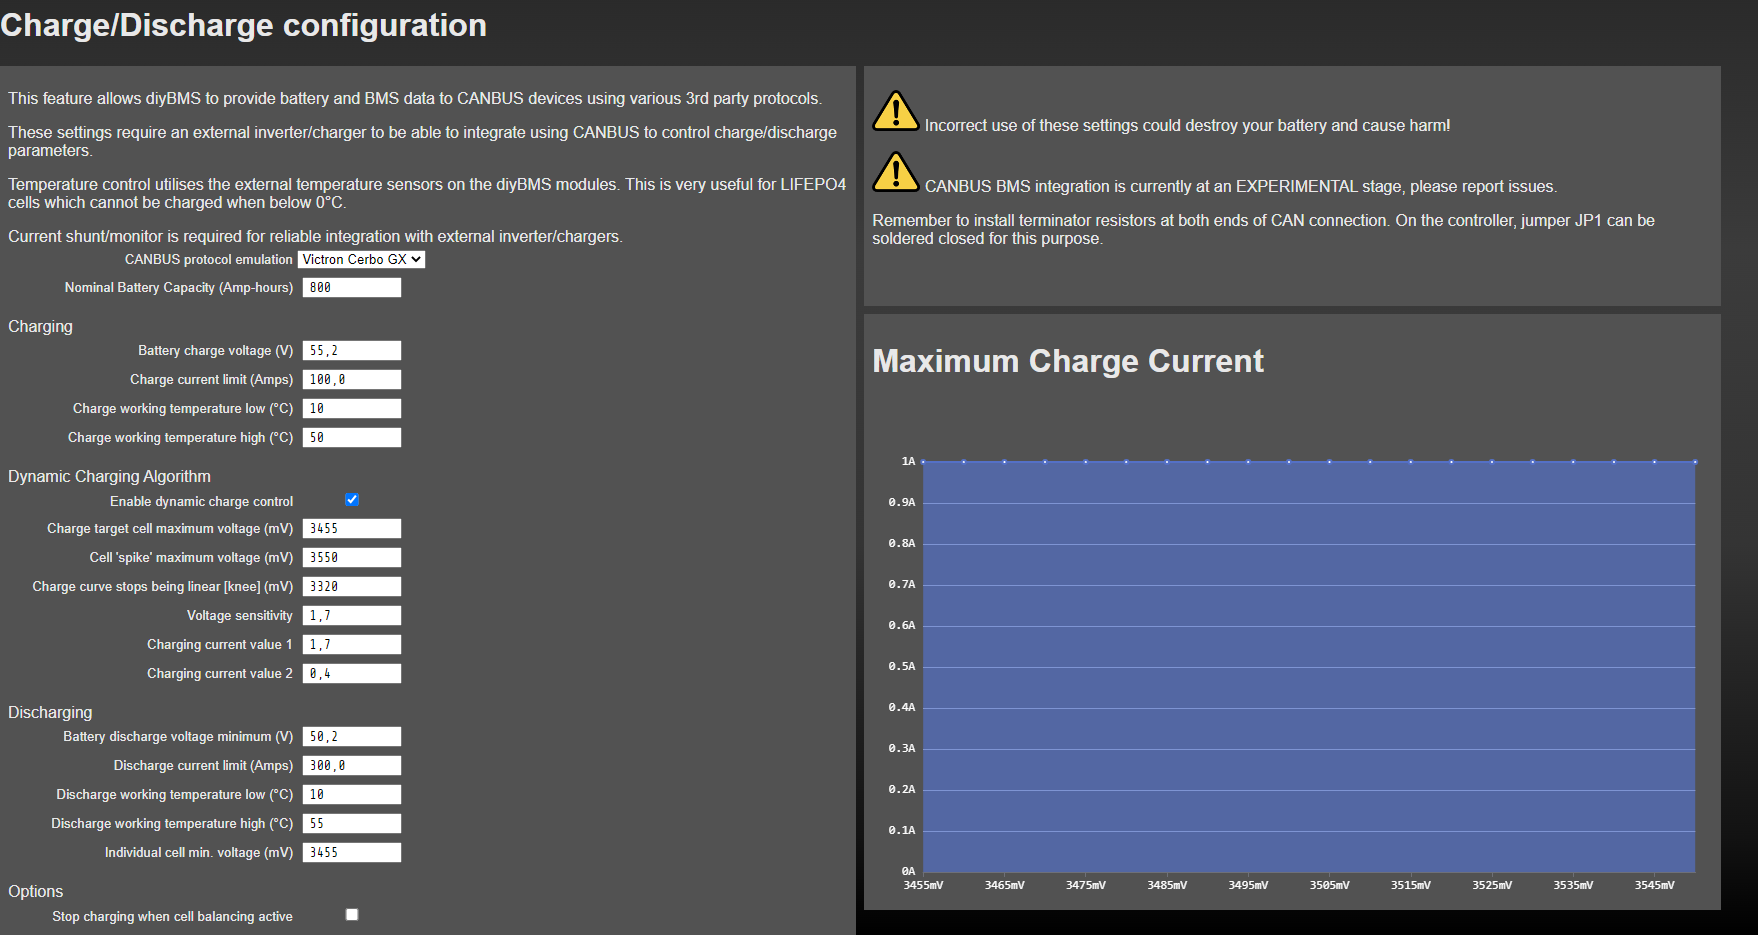Click the Nominal Battery Capacity input field

click(351, 287)
